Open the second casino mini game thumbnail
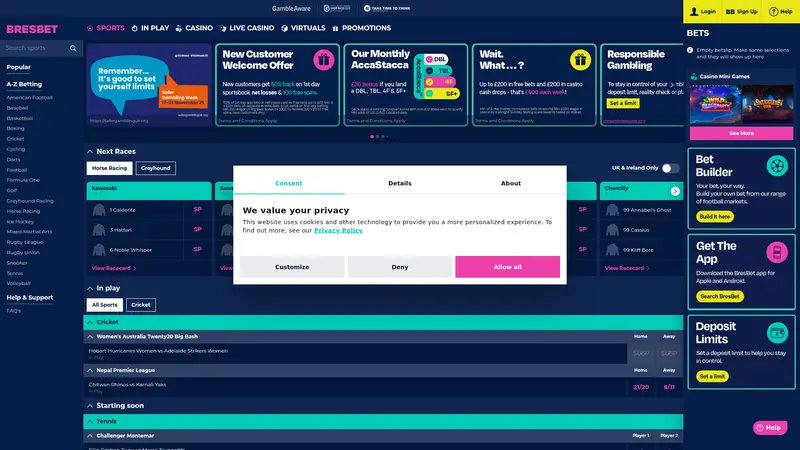800x450 pixels. point(768,105)
